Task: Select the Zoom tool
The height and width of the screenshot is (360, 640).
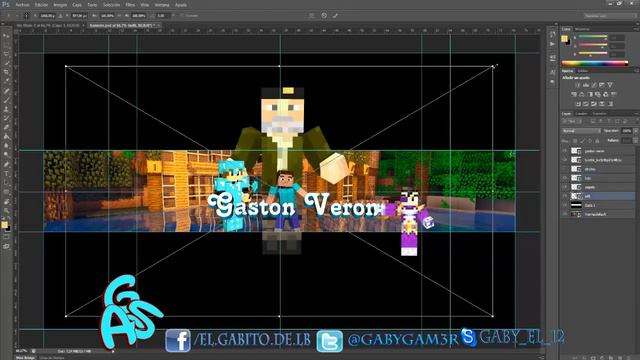Action: (x=6, y=211)
